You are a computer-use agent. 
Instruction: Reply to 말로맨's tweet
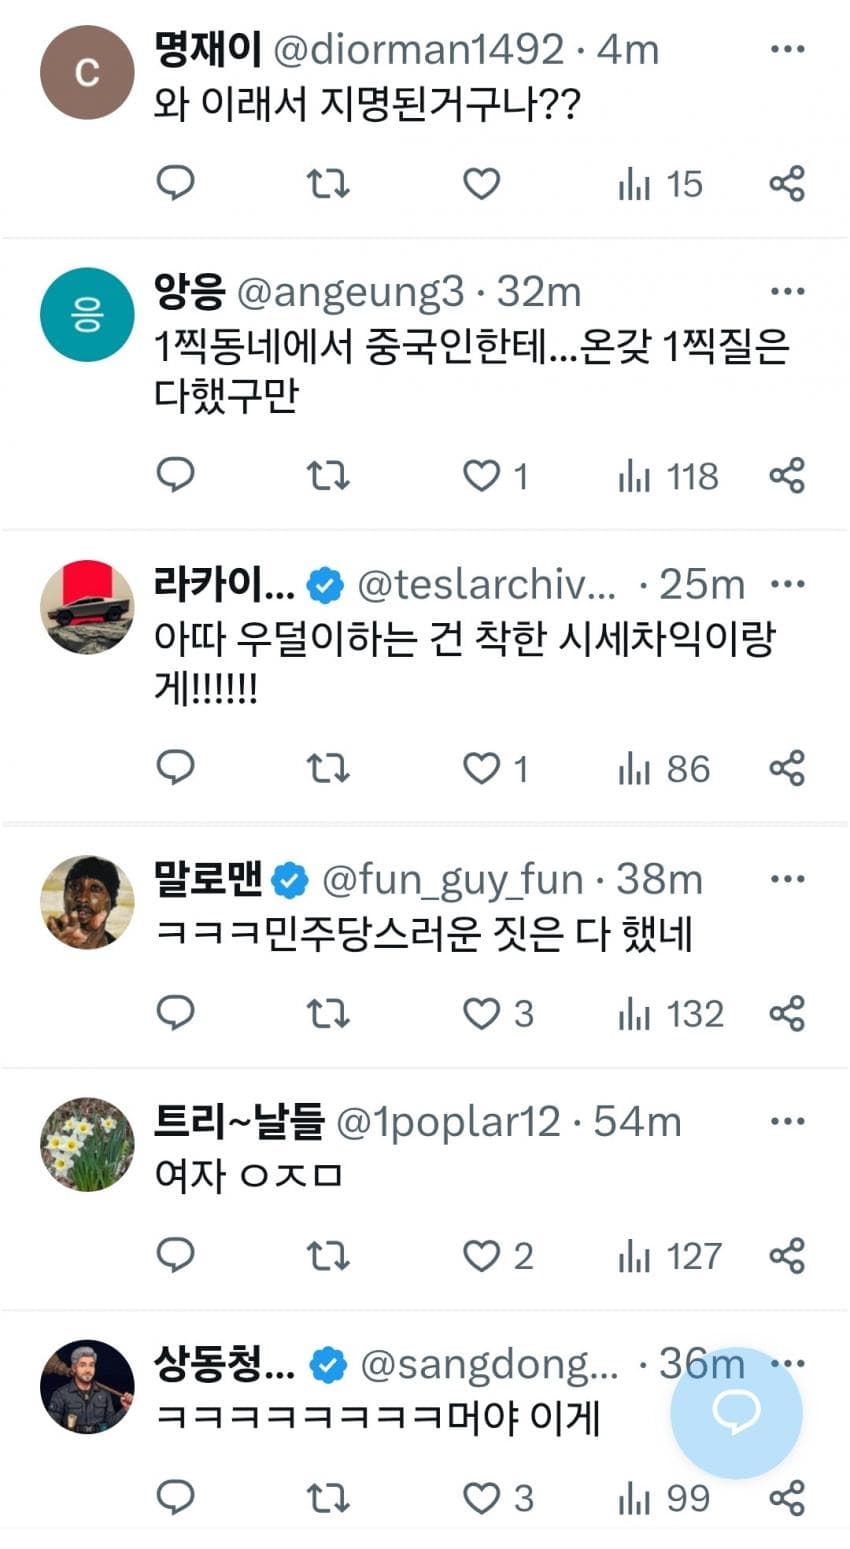click(x=176, y=1012)
